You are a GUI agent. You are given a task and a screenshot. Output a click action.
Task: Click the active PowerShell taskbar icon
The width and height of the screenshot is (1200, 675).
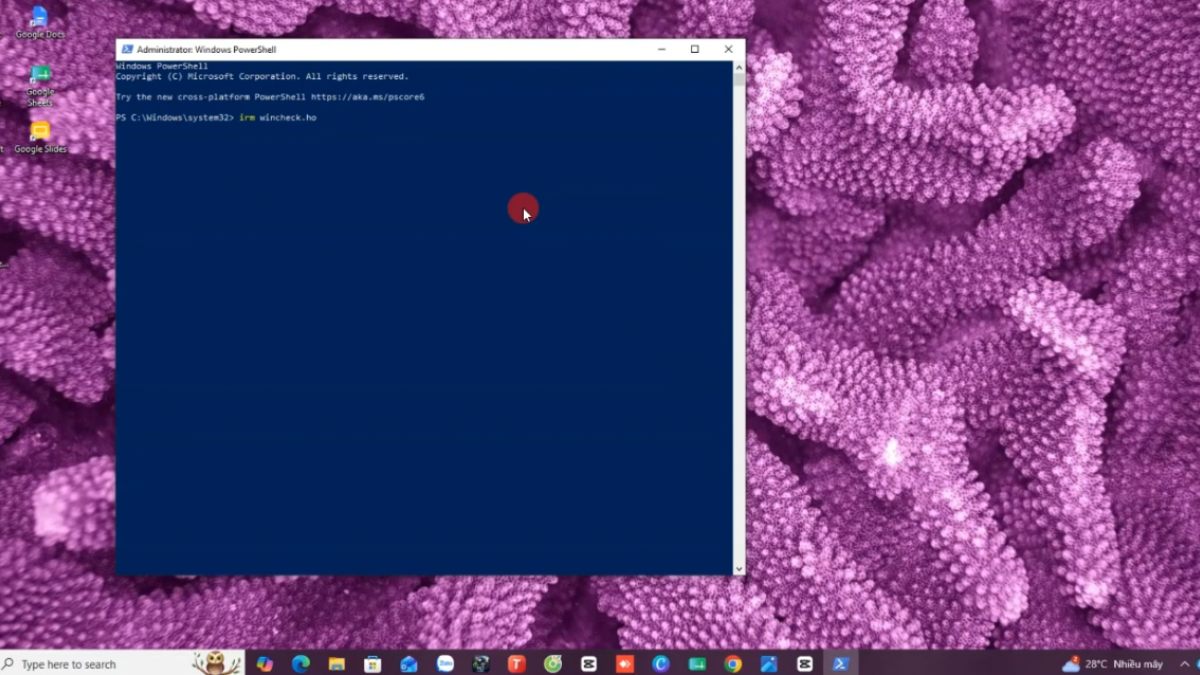841,663
